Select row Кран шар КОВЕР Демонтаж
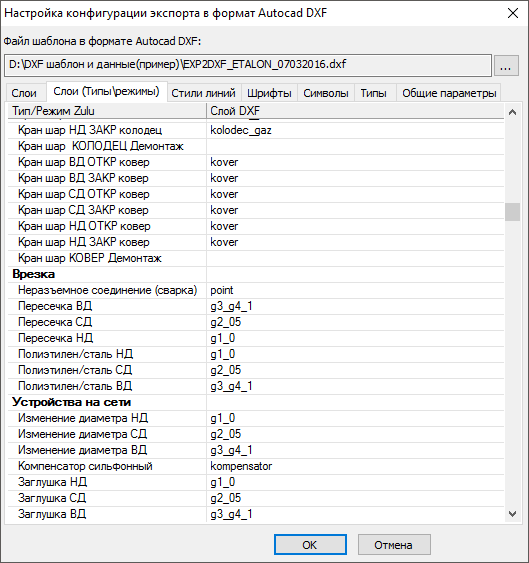The height and width of the screenshot is (563, 529). point(256,258)
